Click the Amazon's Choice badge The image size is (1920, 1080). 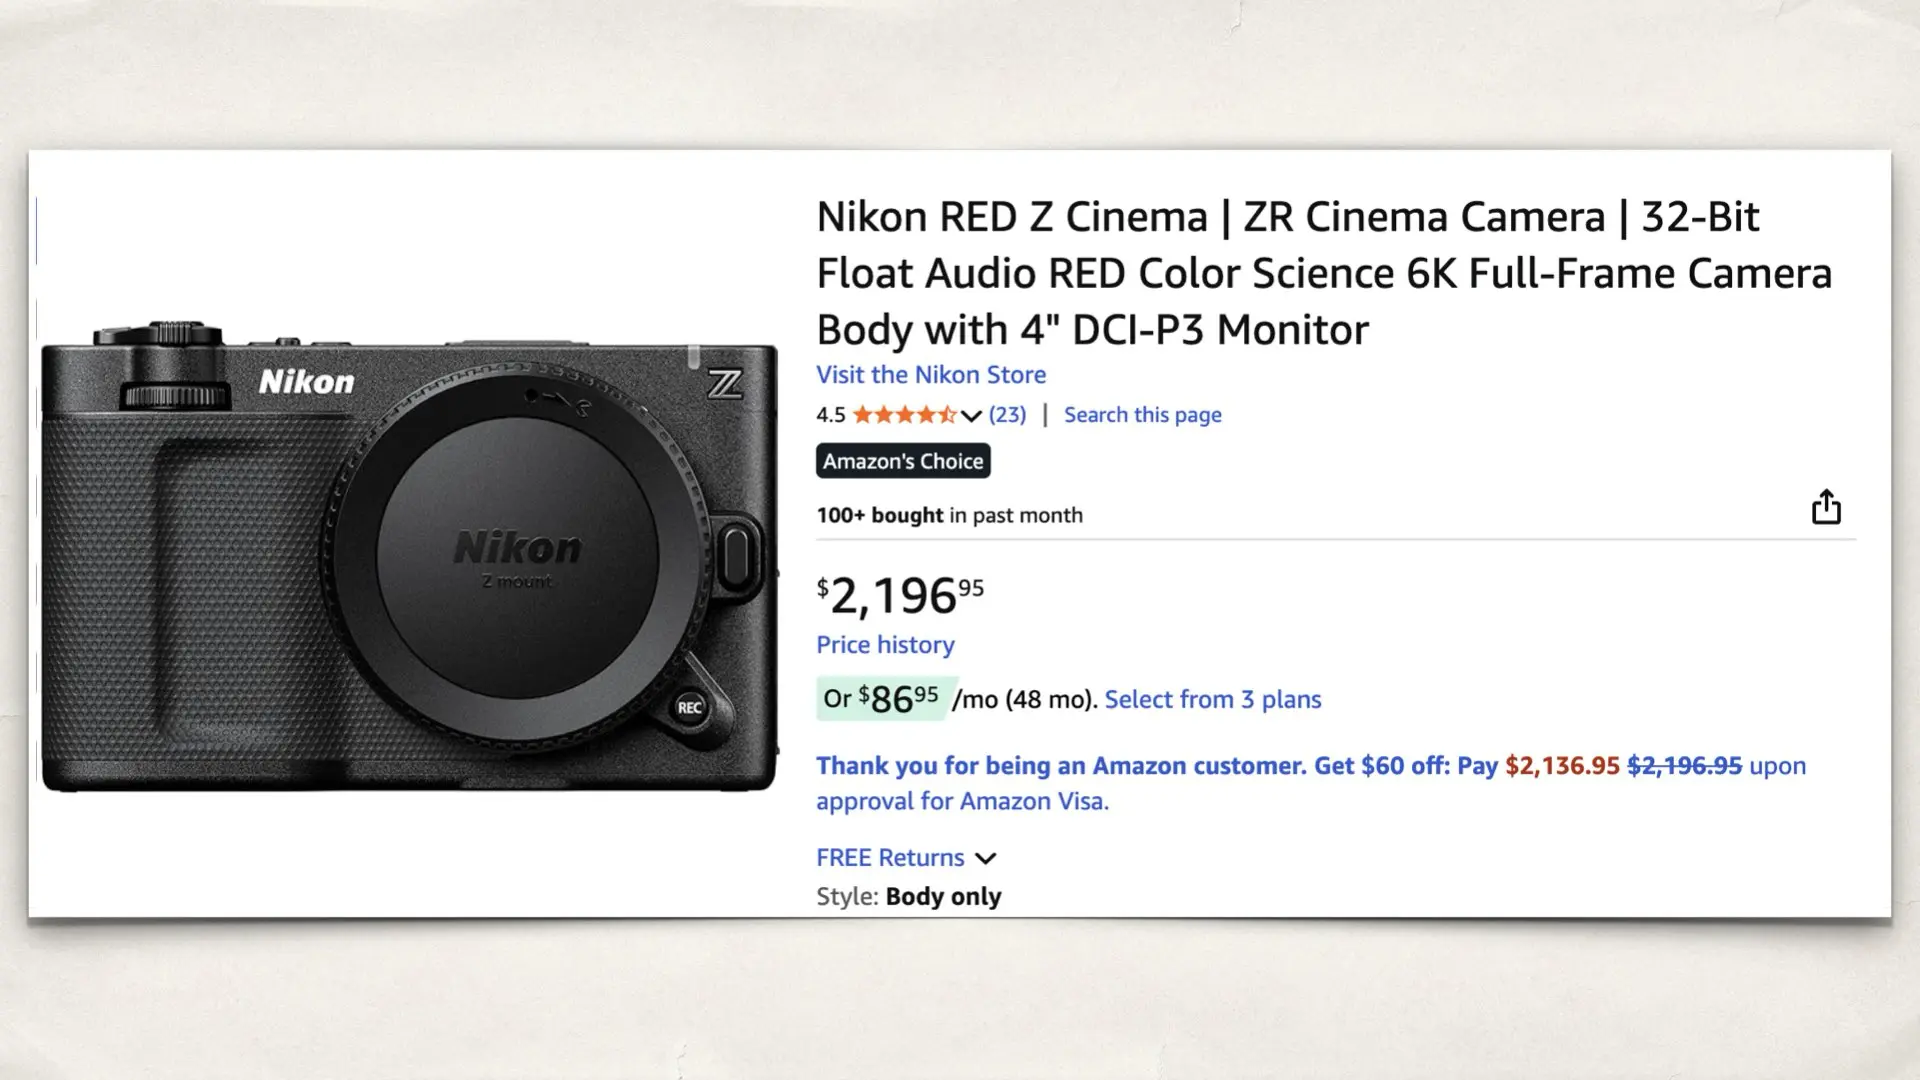tap(902, 461)
